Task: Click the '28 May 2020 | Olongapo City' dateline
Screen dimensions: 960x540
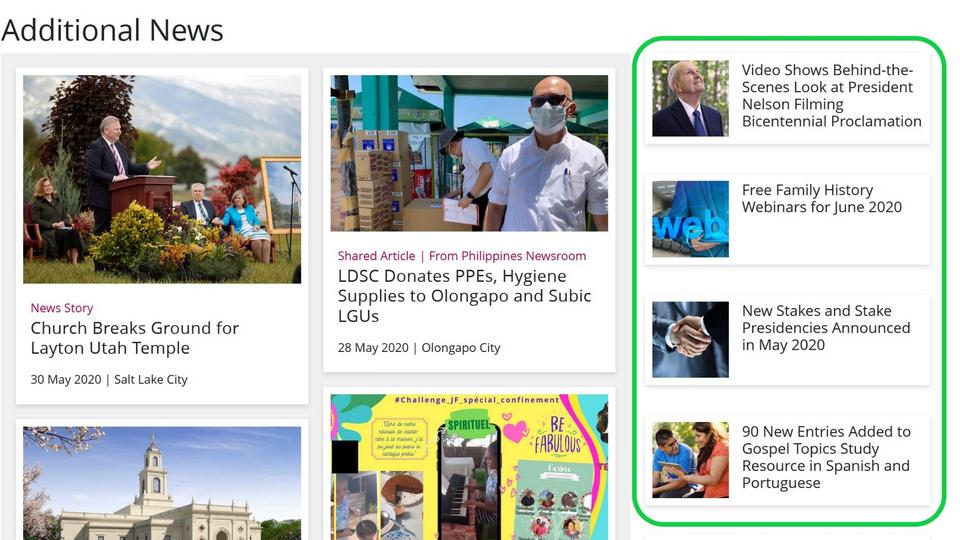Action: [x=419, y=348]
